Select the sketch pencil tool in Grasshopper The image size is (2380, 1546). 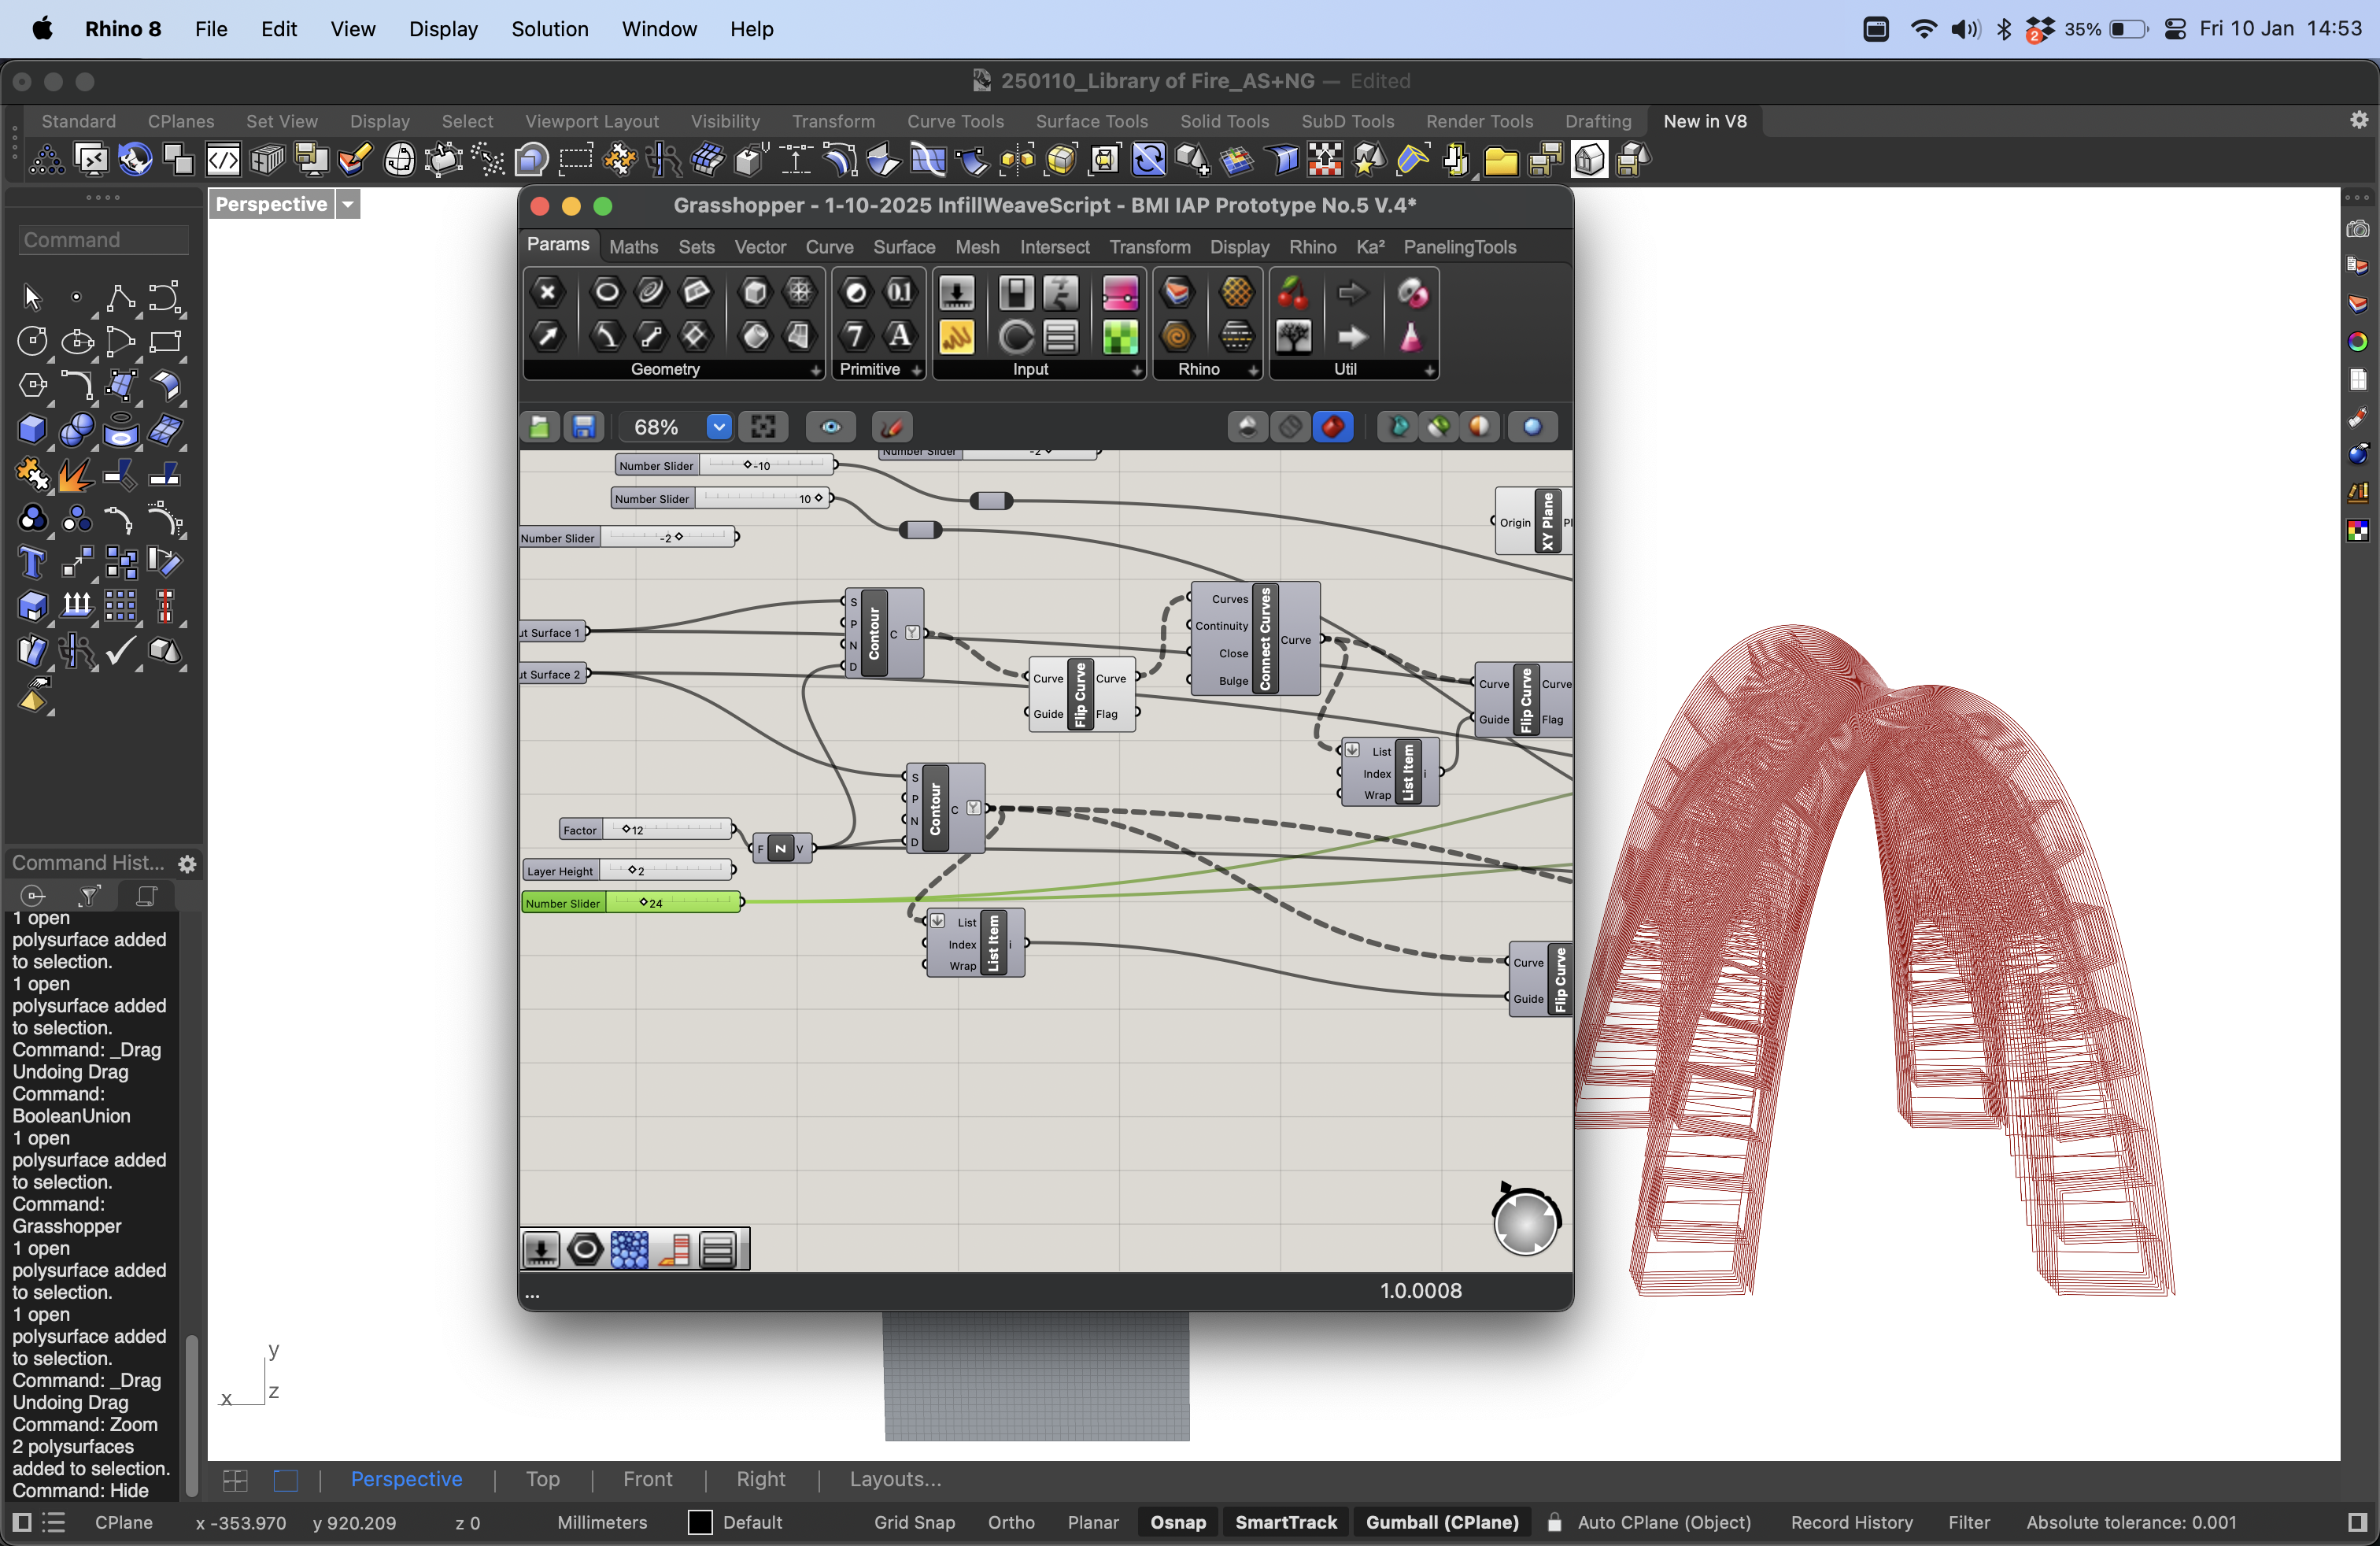click(891, 427)
